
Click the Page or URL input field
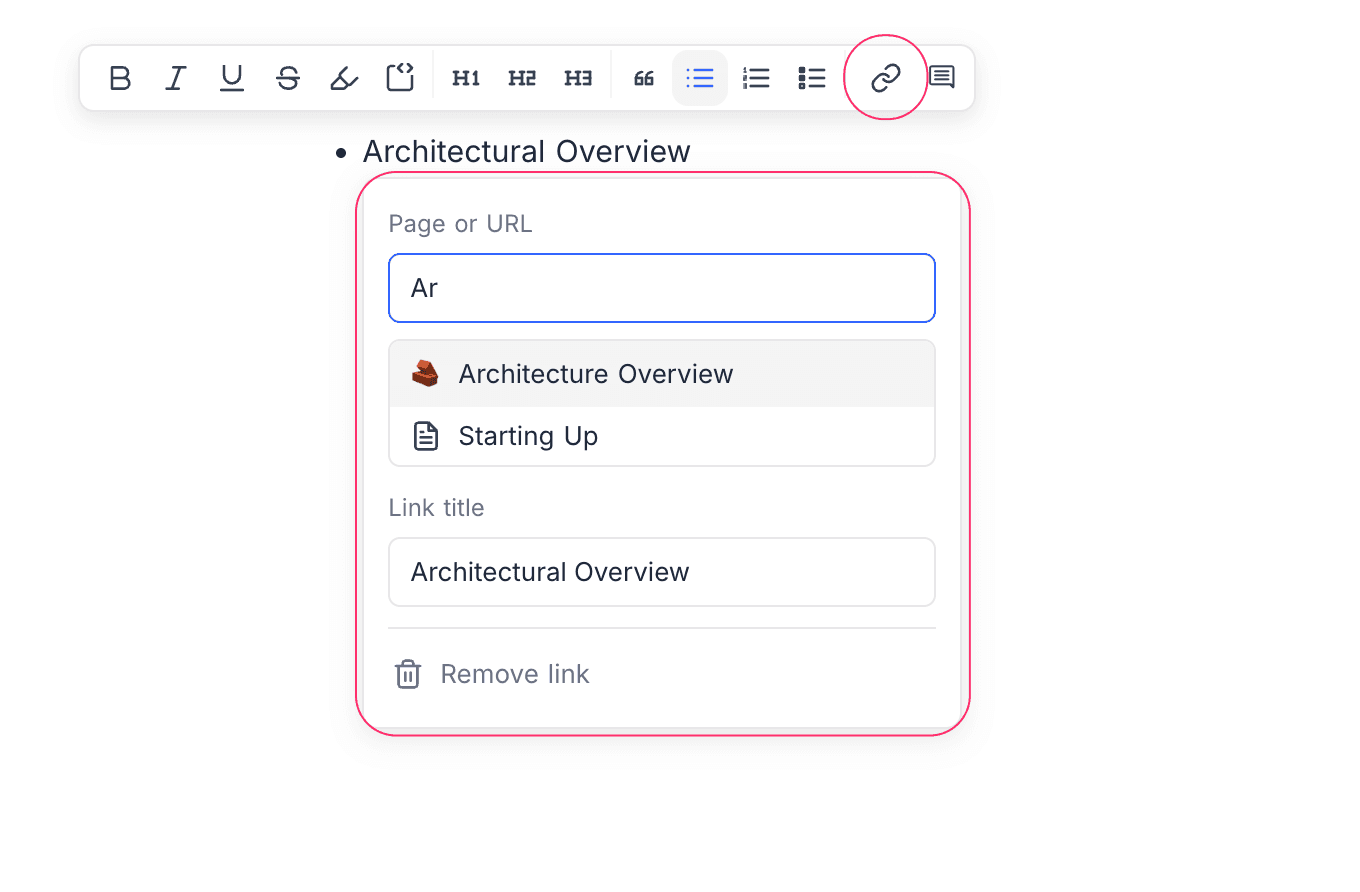click(661, 288)
